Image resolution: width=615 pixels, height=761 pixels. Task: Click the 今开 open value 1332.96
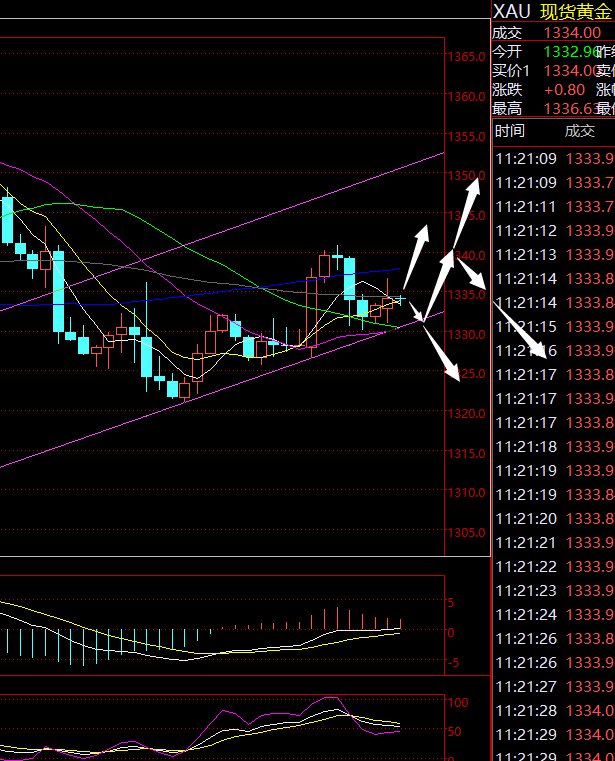tap(570, 52)
